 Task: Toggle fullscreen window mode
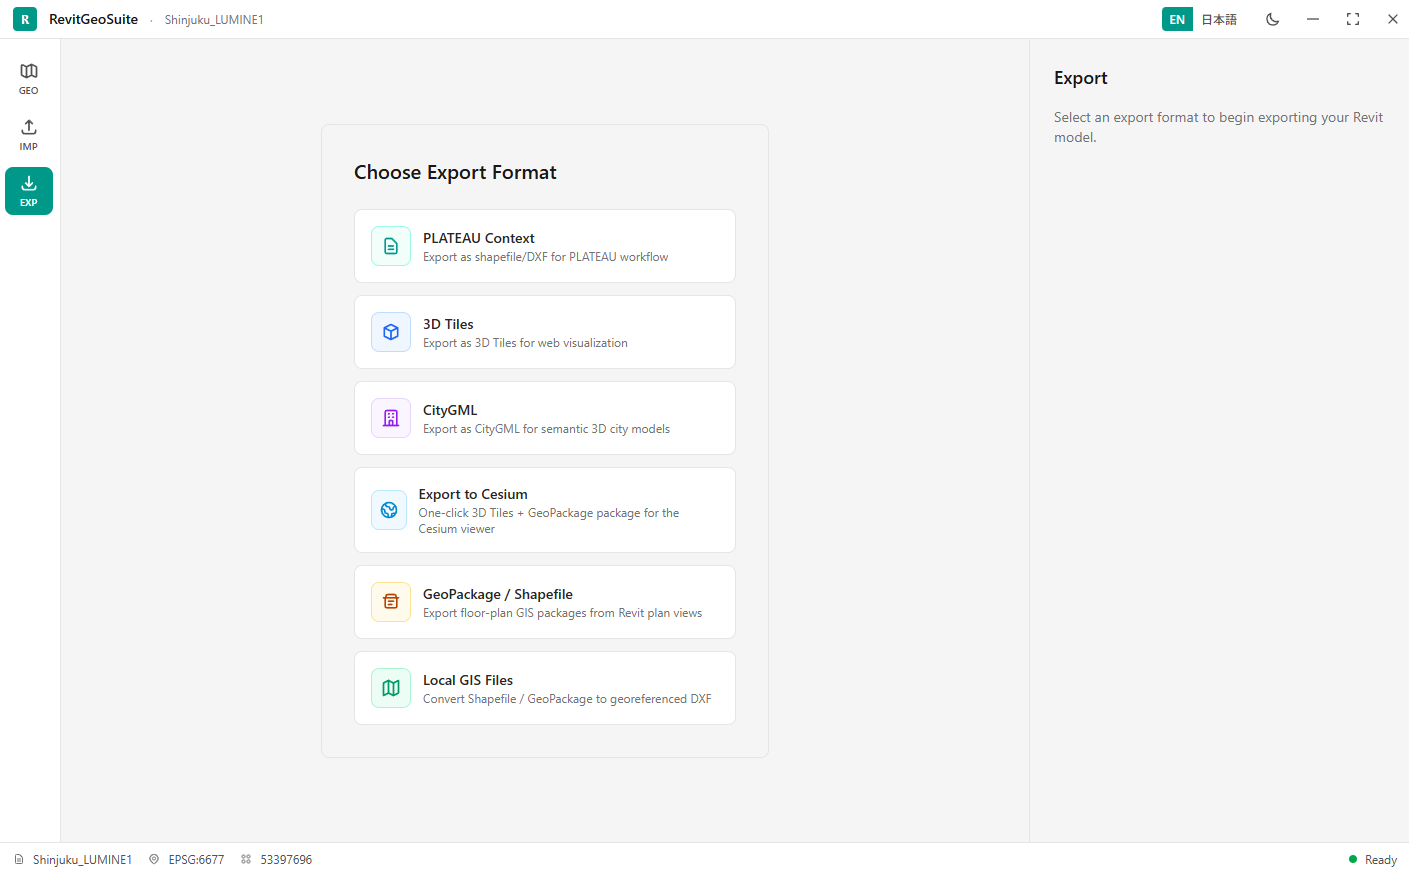point(1353,19)
